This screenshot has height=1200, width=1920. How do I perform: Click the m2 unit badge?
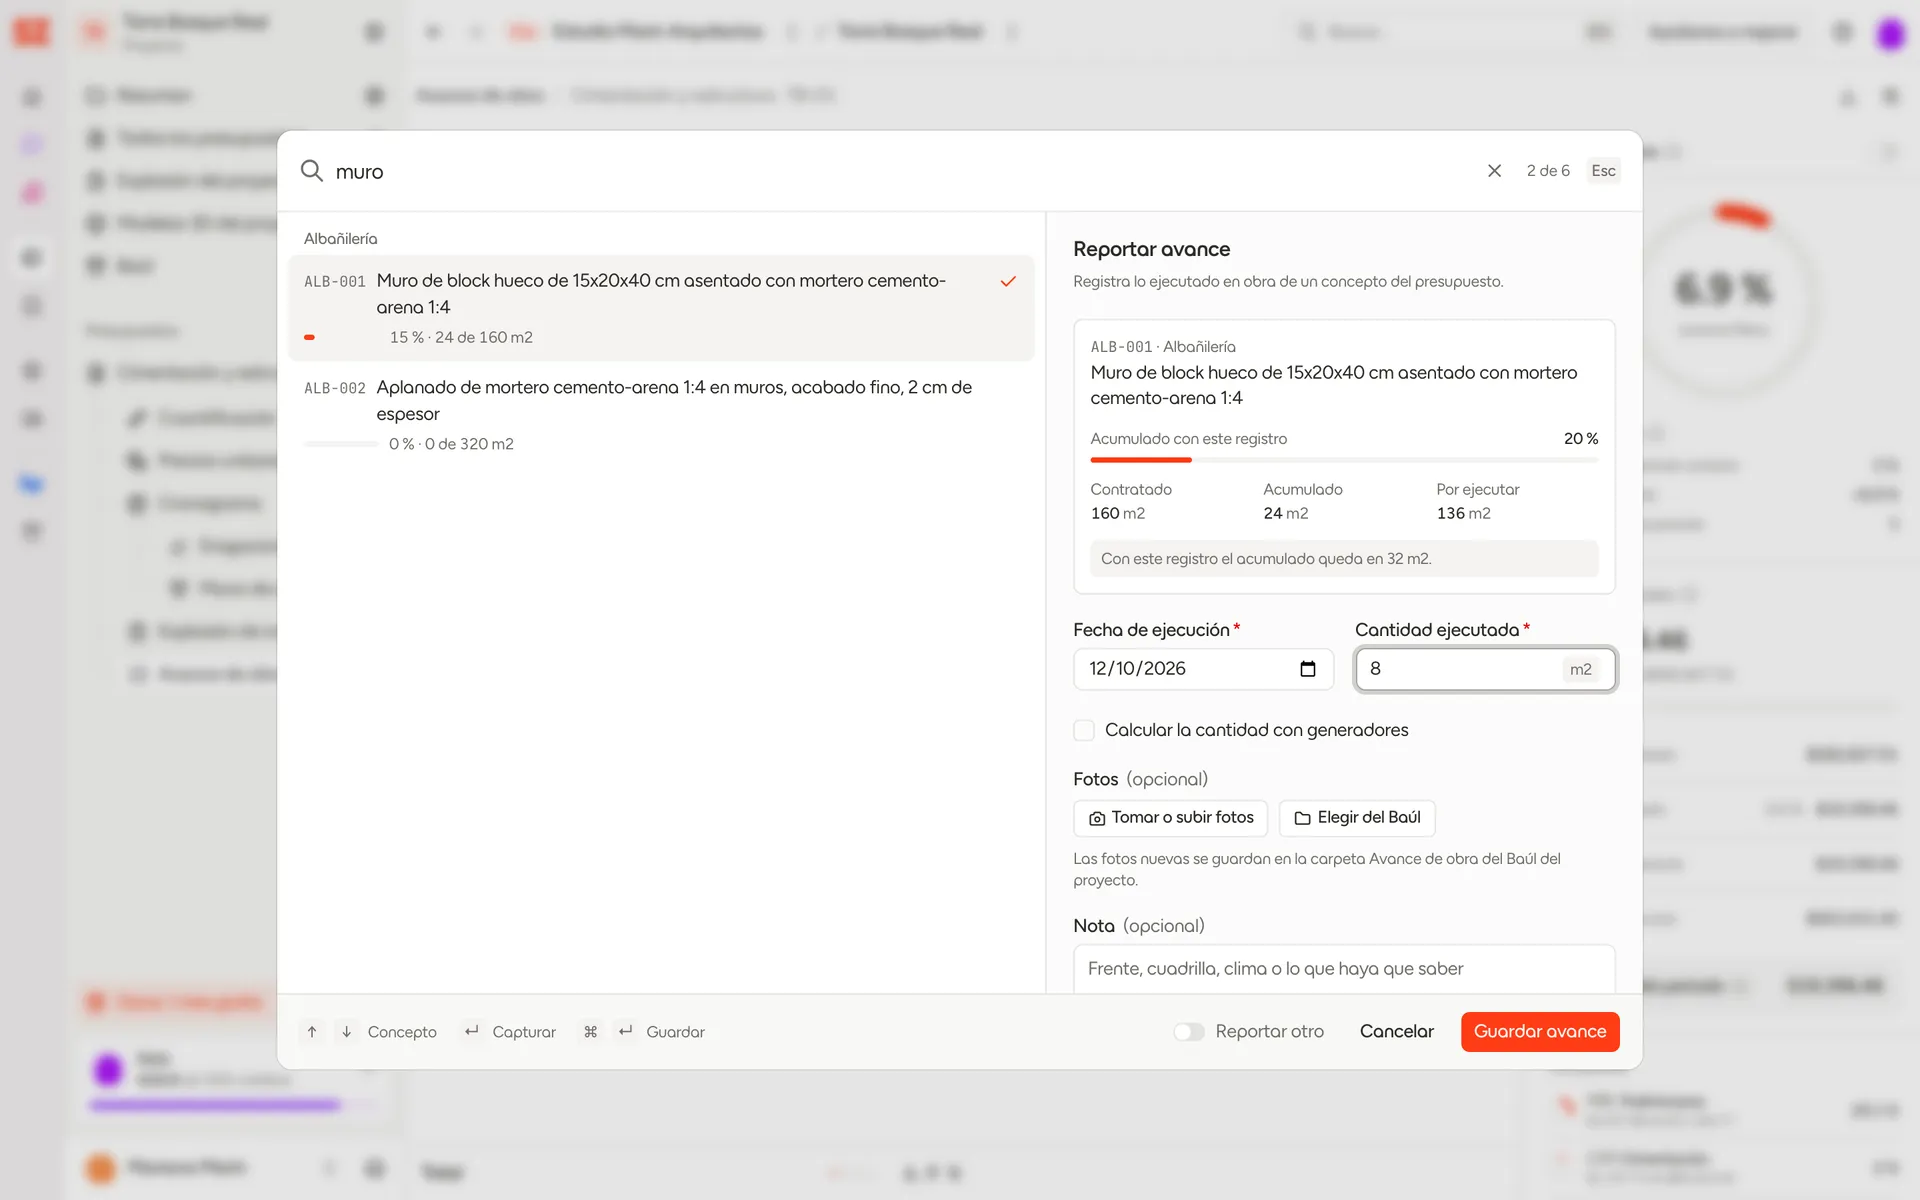tap(1580, 669)
